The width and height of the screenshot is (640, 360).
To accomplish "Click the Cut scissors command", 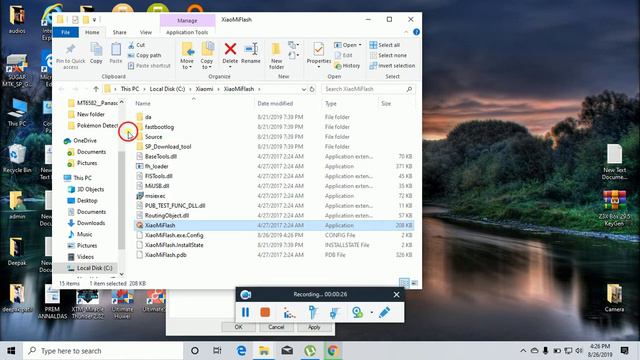I will click(137, 45).
